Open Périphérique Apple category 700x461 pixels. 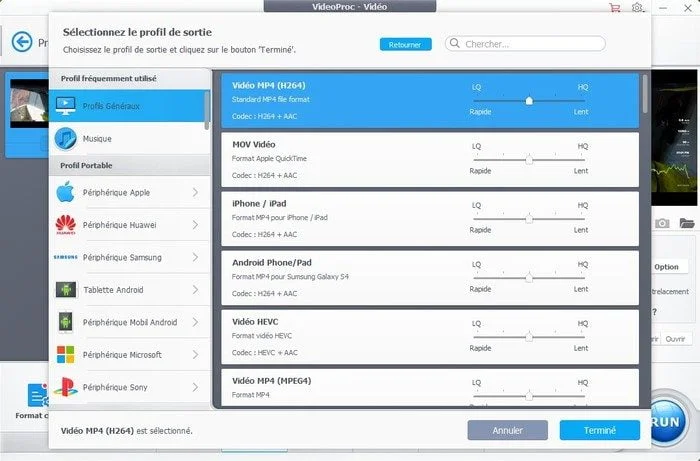pyautogui.click(x=129, y=192)
